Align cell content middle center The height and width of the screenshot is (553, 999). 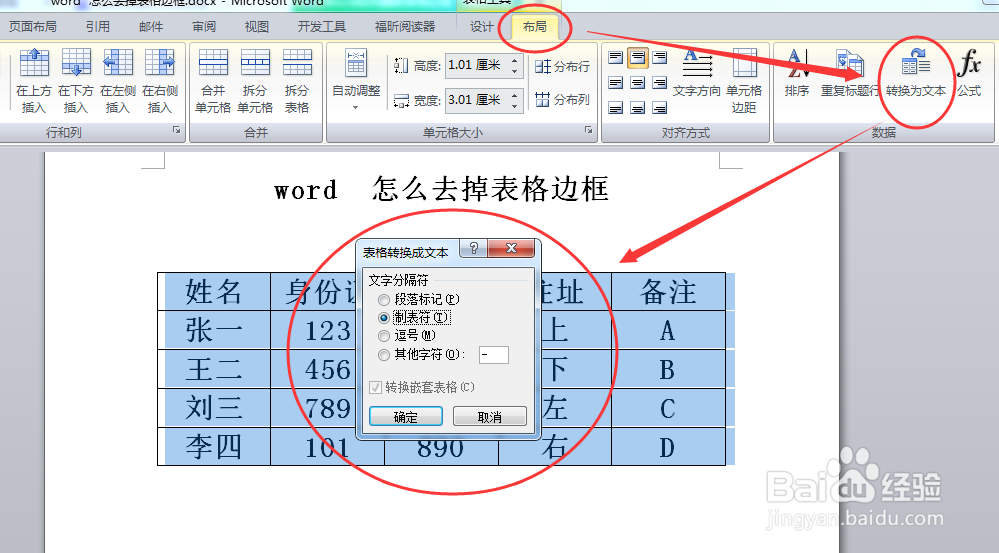638,83
